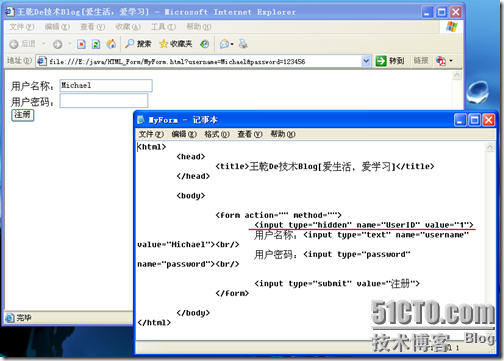
Task: Click the </body> line in Notepad
Action: [x=193, y=313]
